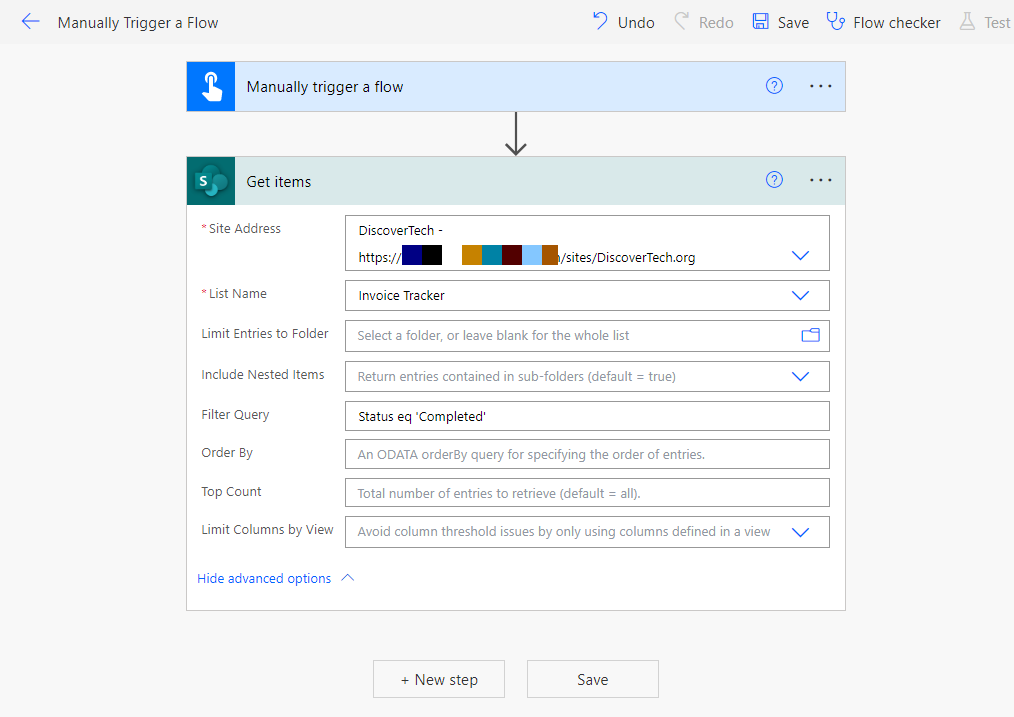Open help for the Get items action
The width and height of the screenshot is (1014, 717).
(x=774, y=180)
